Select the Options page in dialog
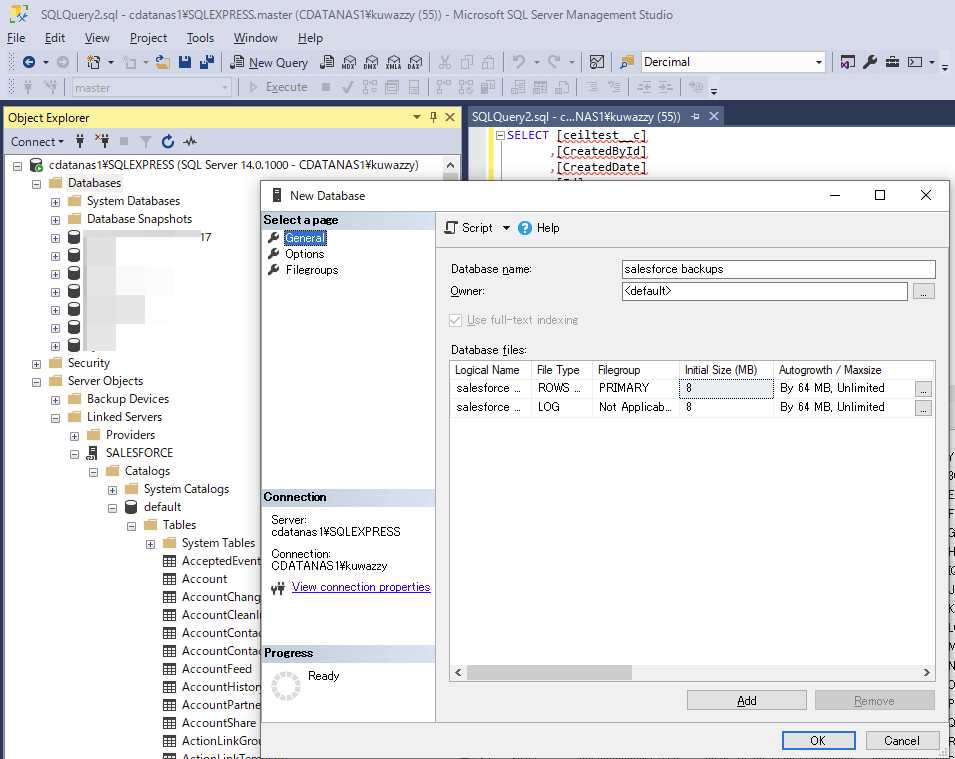955x759 pixels. tap(304, 254)
